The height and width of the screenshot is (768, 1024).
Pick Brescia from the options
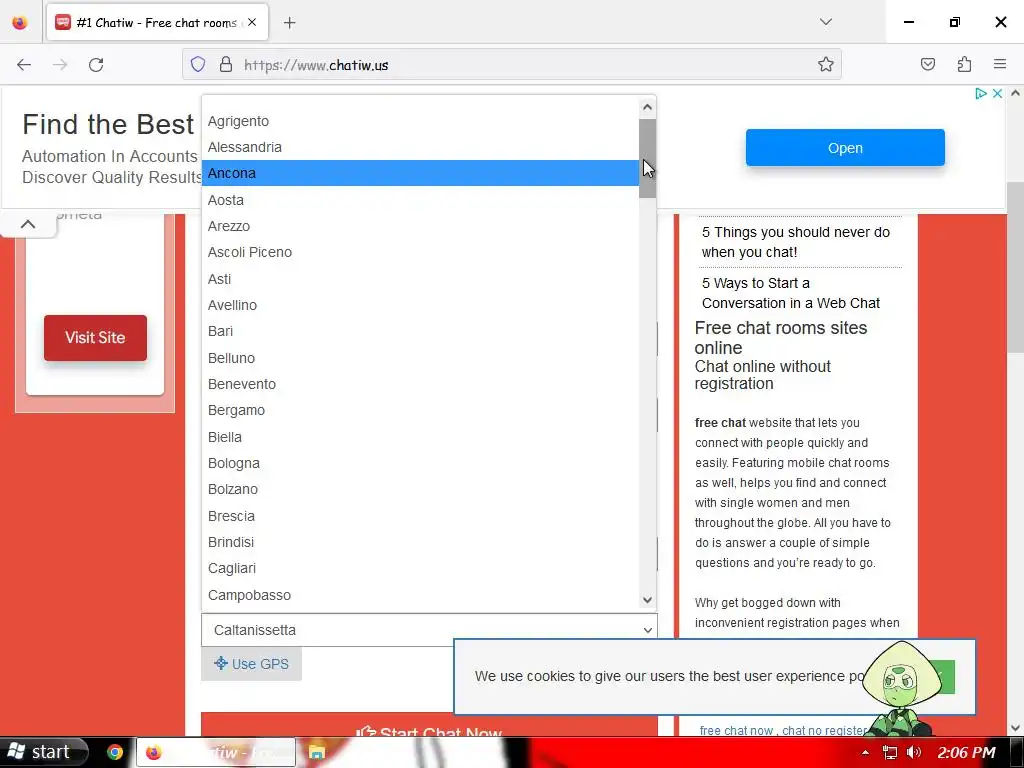click(421, 516)
